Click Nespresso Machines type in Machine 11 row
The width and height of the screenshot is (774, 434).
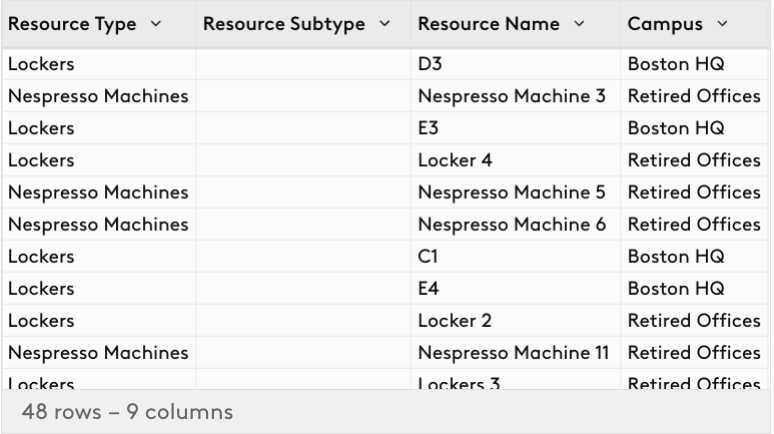(x=98, y=353)
